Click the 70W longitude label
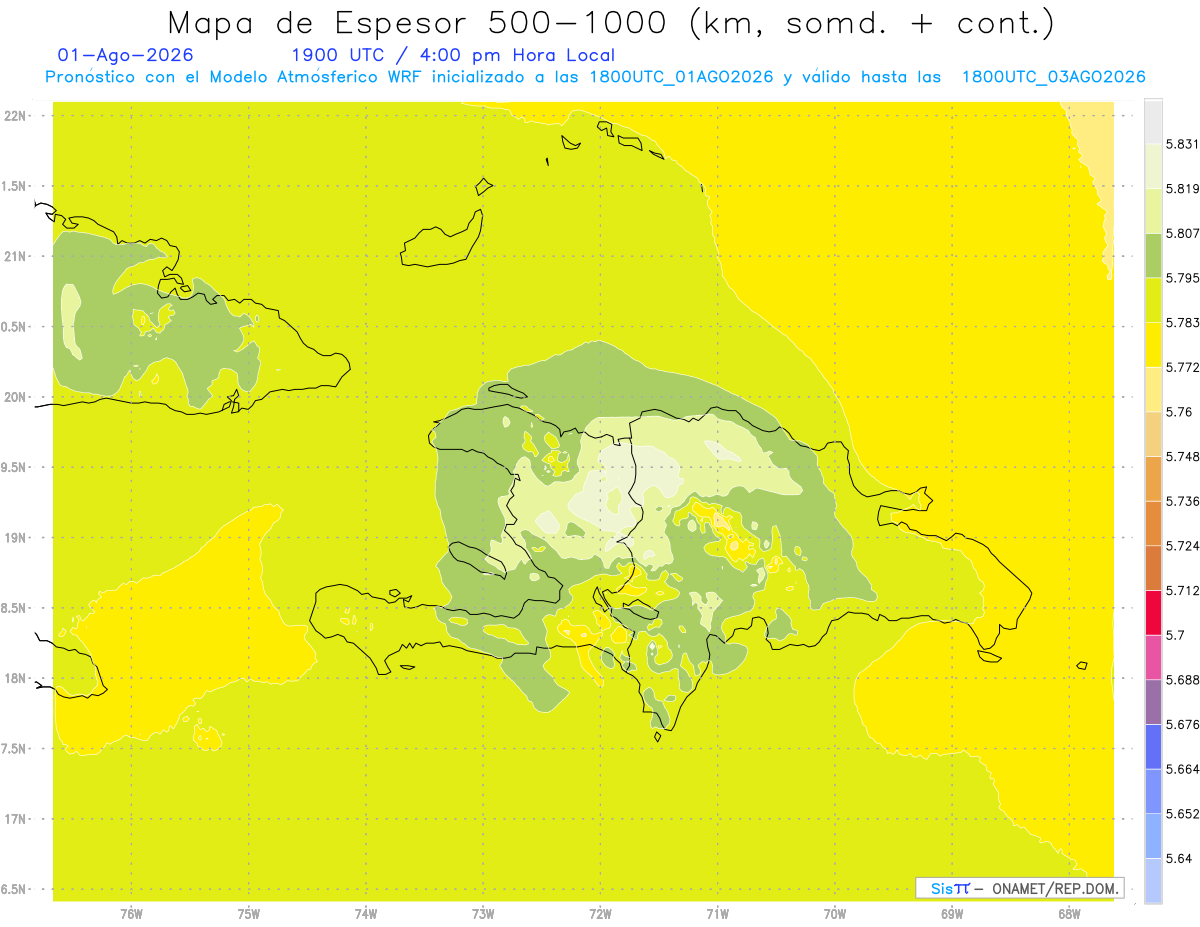The image size is (1200, 927). (835, 913)
